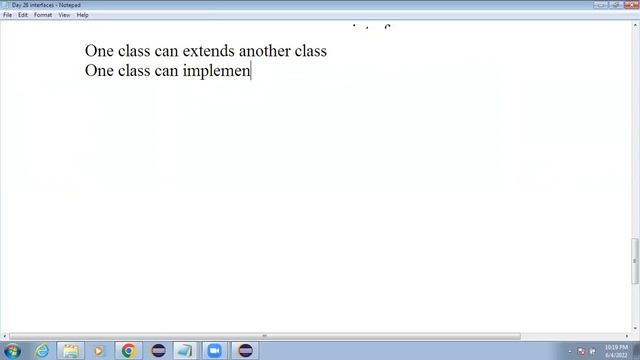Click the vertical scrollbar up arrow
Image resolution: width=640 pixels, height=360 pixels.
635,25
